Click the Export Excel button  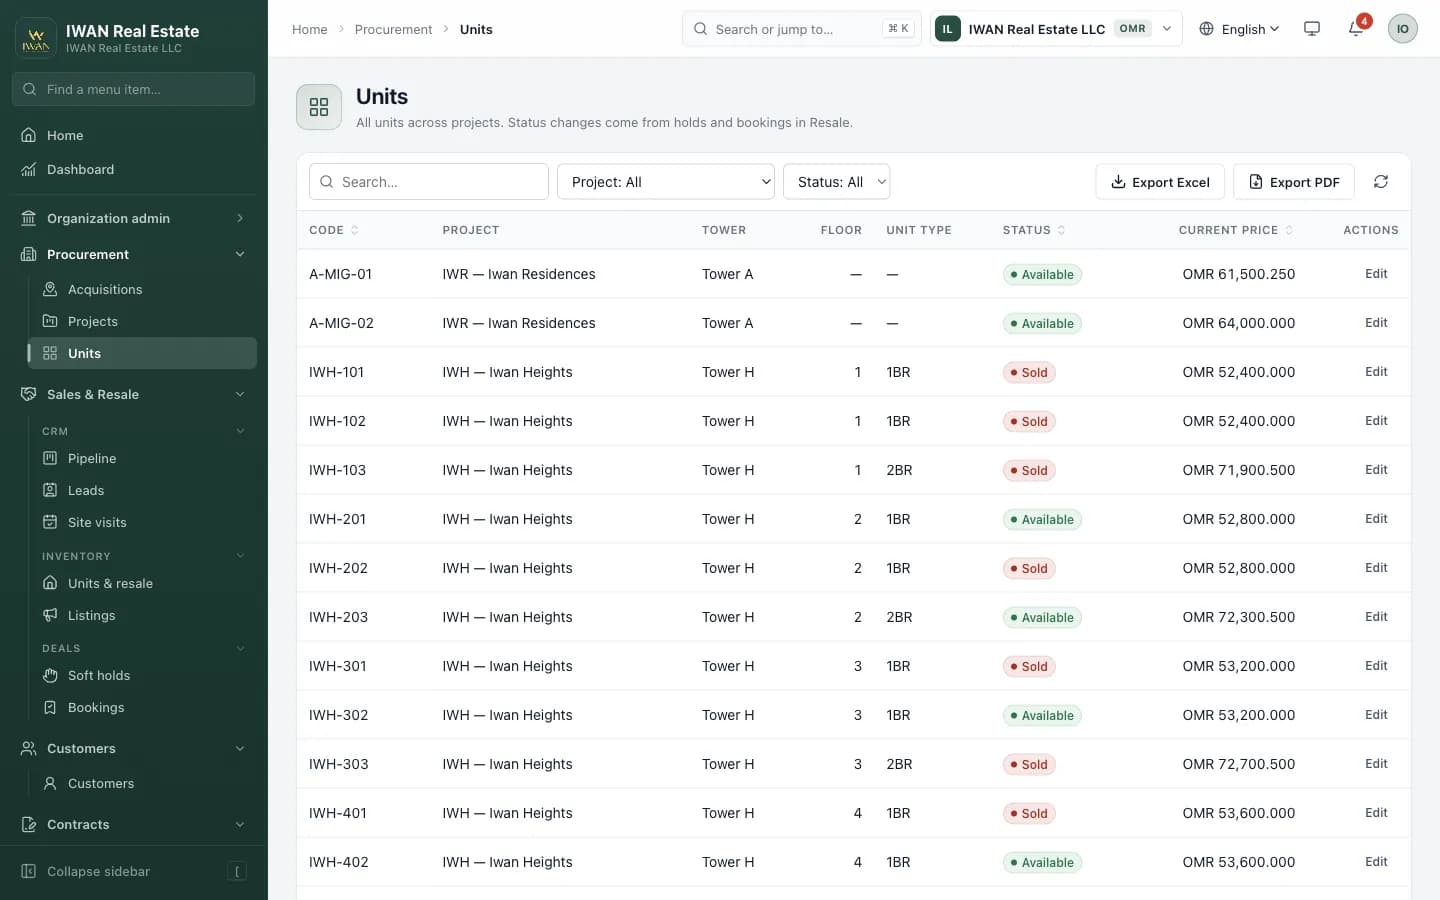pyautogui.click(x=1160, y=182)
